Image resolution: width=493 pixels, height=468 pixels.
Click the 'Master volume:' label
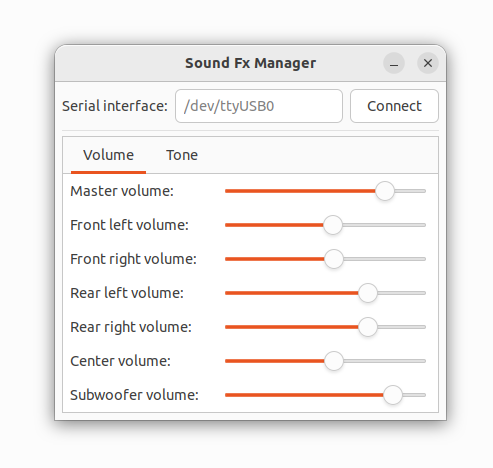click(122, 191)
